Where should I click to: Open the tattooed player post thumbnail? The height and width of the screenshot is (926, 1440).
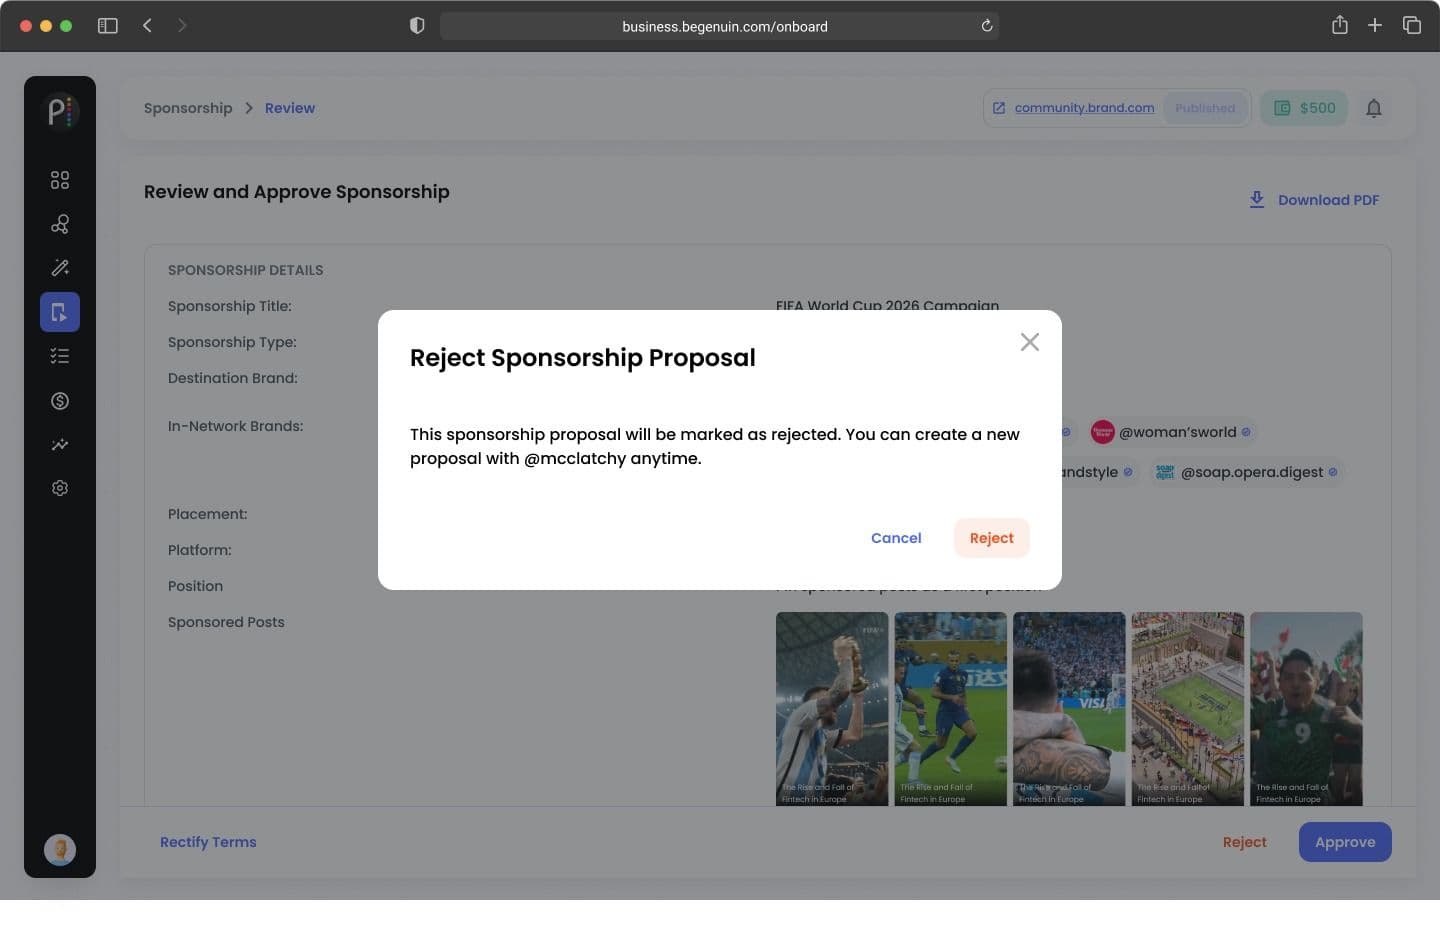(x=1069, y=708)
